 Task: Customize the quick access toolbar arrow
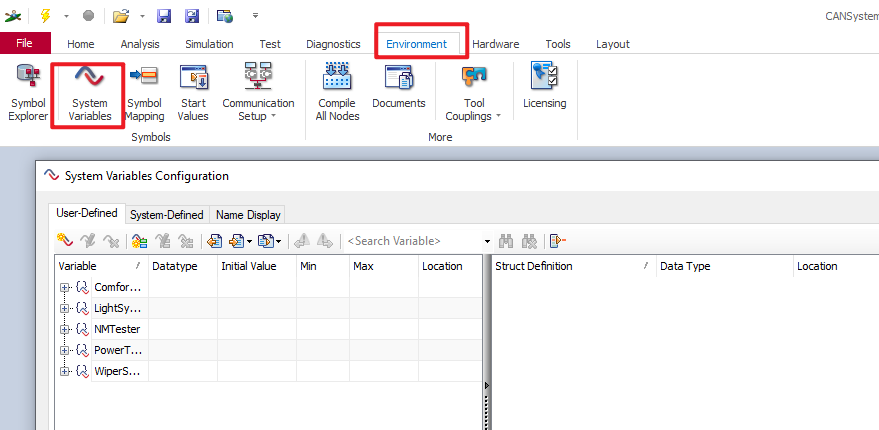[x=255, y=15]
